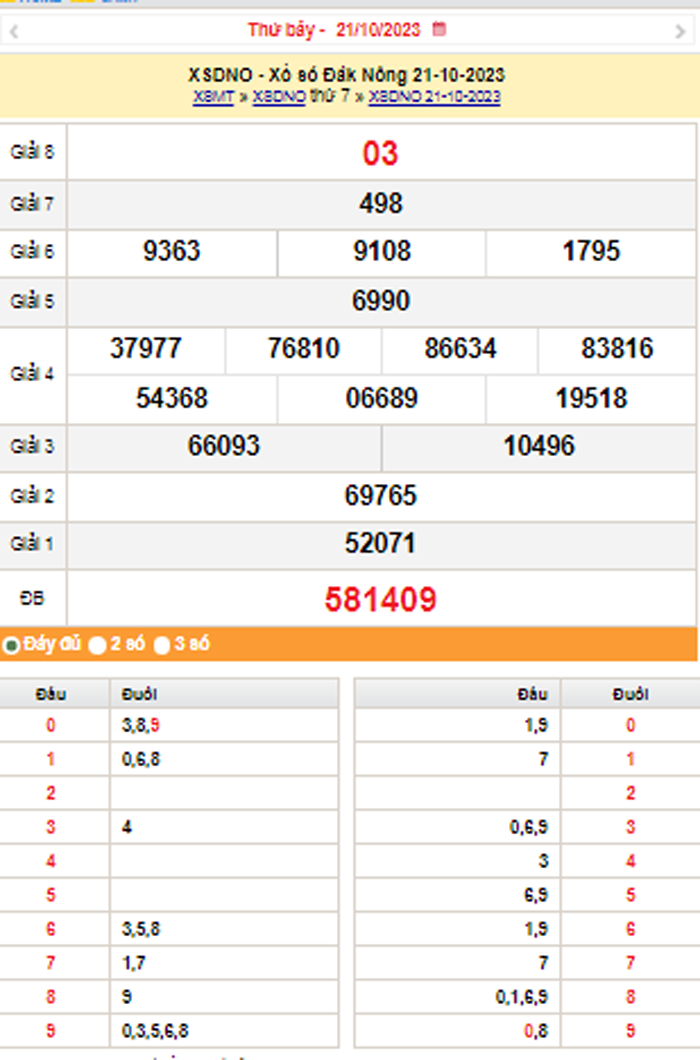Click the Thứ bảy 21/10/2023 date text
This screenshot has width=700, height=1060.
click(334, 30)
